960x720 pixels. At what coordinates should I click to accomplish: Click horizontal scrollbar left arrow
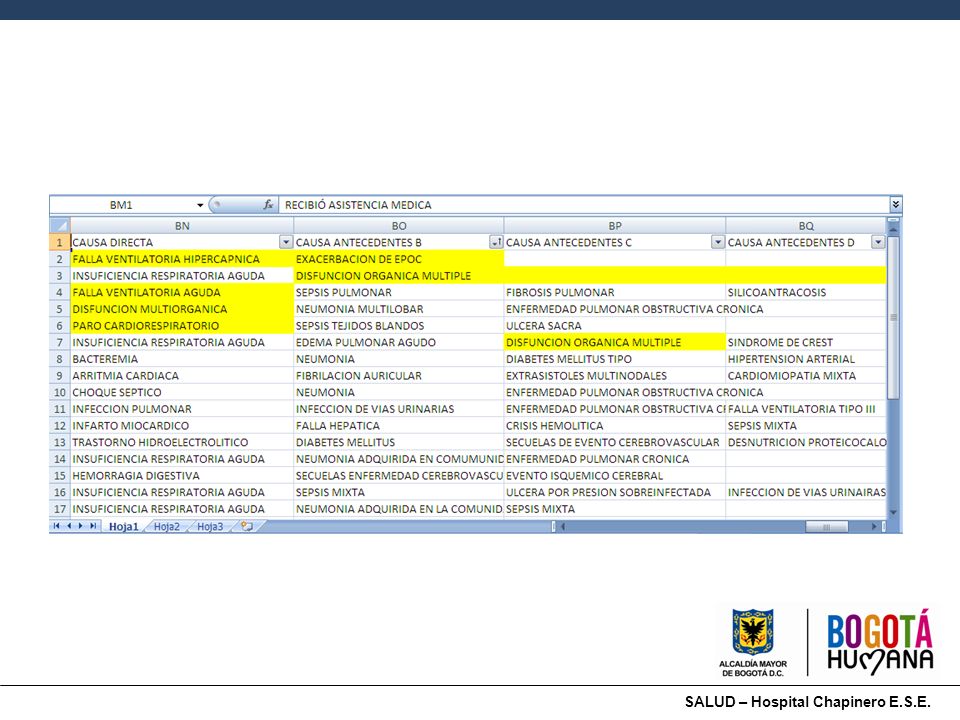[563, 526]
